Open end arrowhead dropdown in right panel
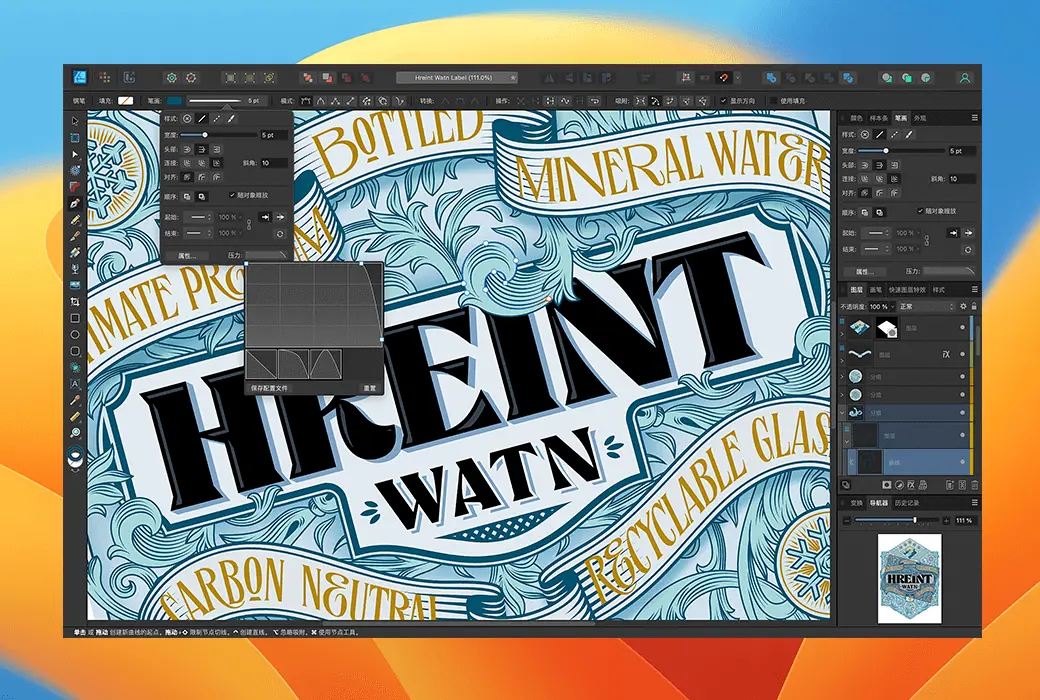Viewport: 1040px width, 700px height. tap(877, 249)
